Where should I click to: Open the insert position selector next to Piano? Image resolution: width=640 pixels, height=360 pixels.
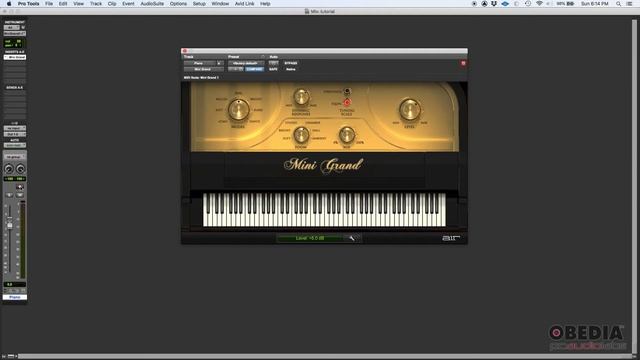tap(220, 63)
